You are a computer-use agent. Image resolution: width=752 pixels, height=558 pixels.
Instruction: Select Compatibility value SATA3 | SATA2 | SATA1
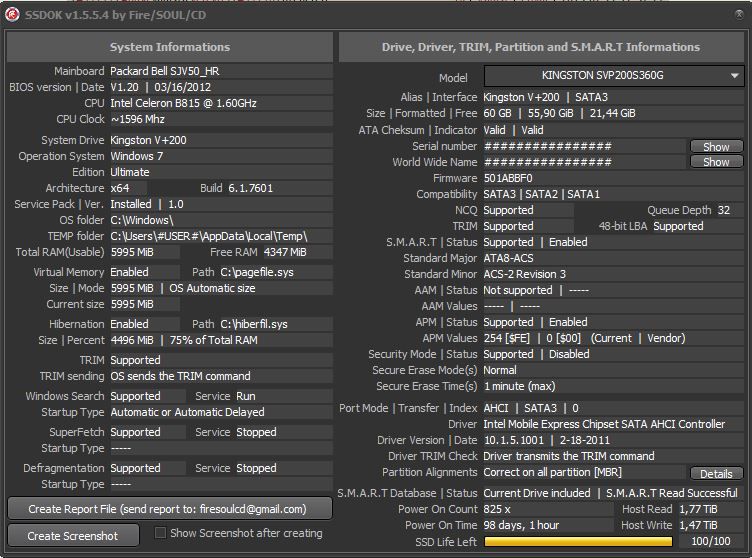[x=541, y=194]
